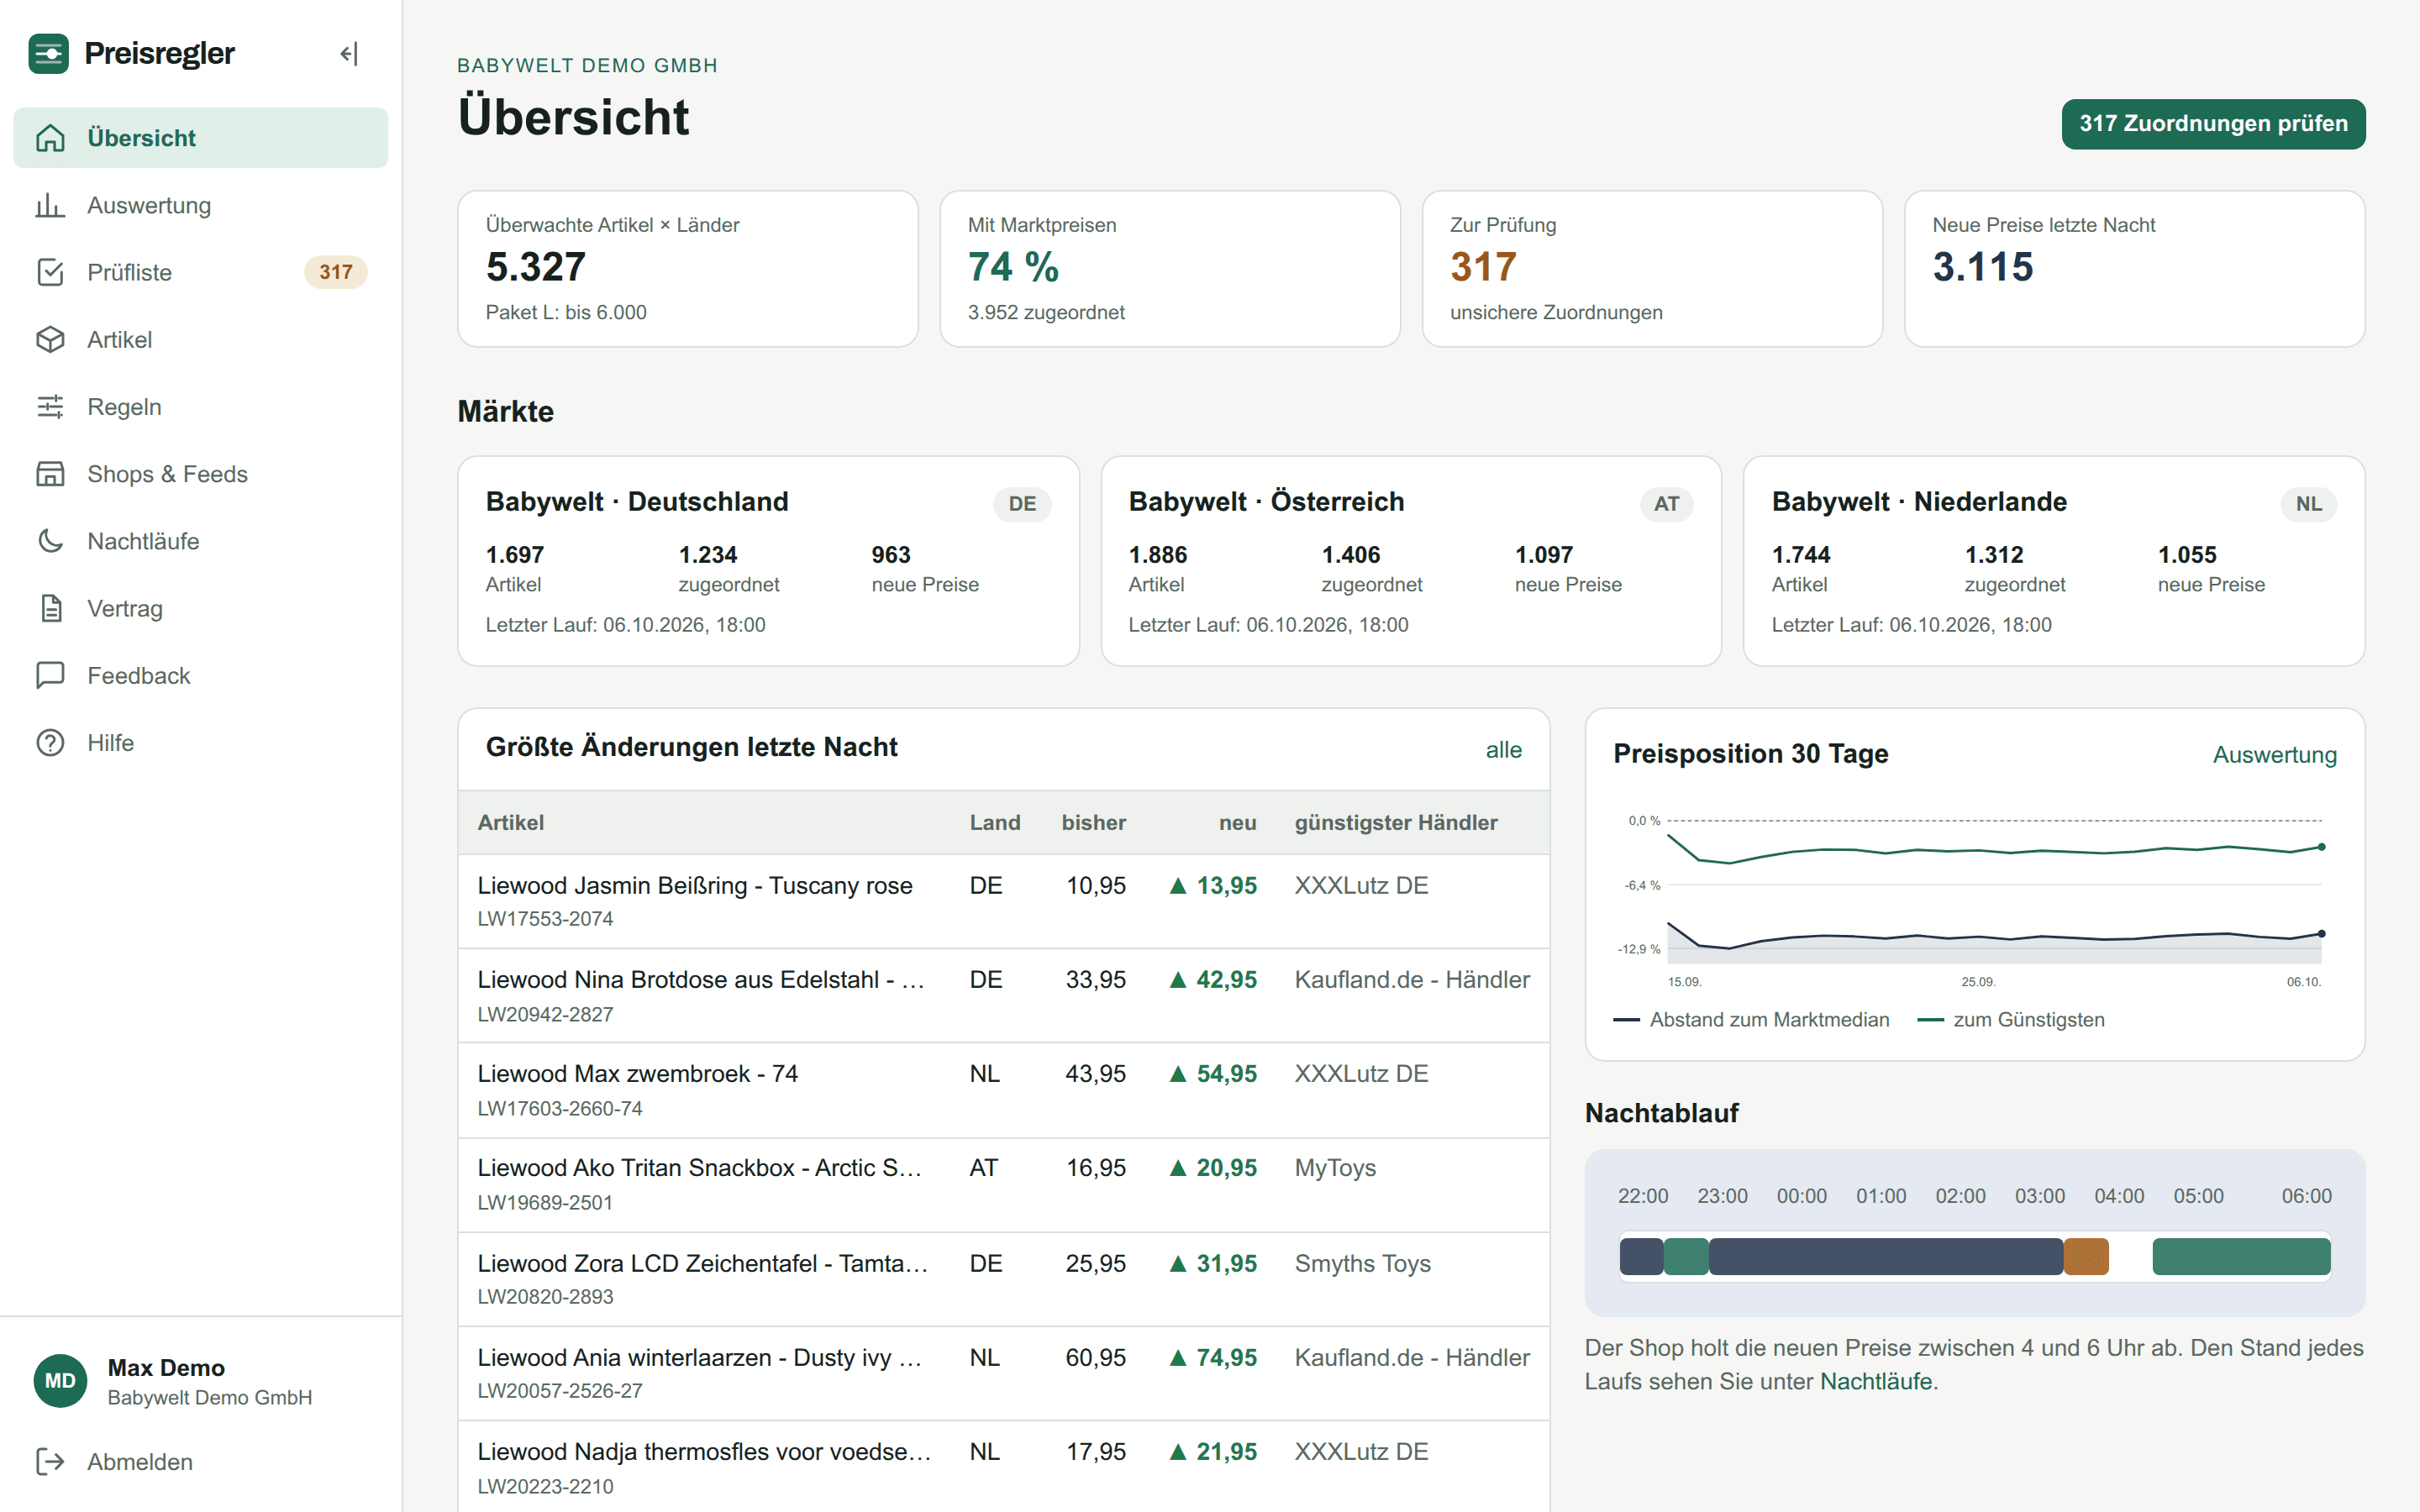Viewport: 2420px width, 1512px height.
Task: Click the Neue Preise letzte Nacht card
Action: [x=2135, y=269]
